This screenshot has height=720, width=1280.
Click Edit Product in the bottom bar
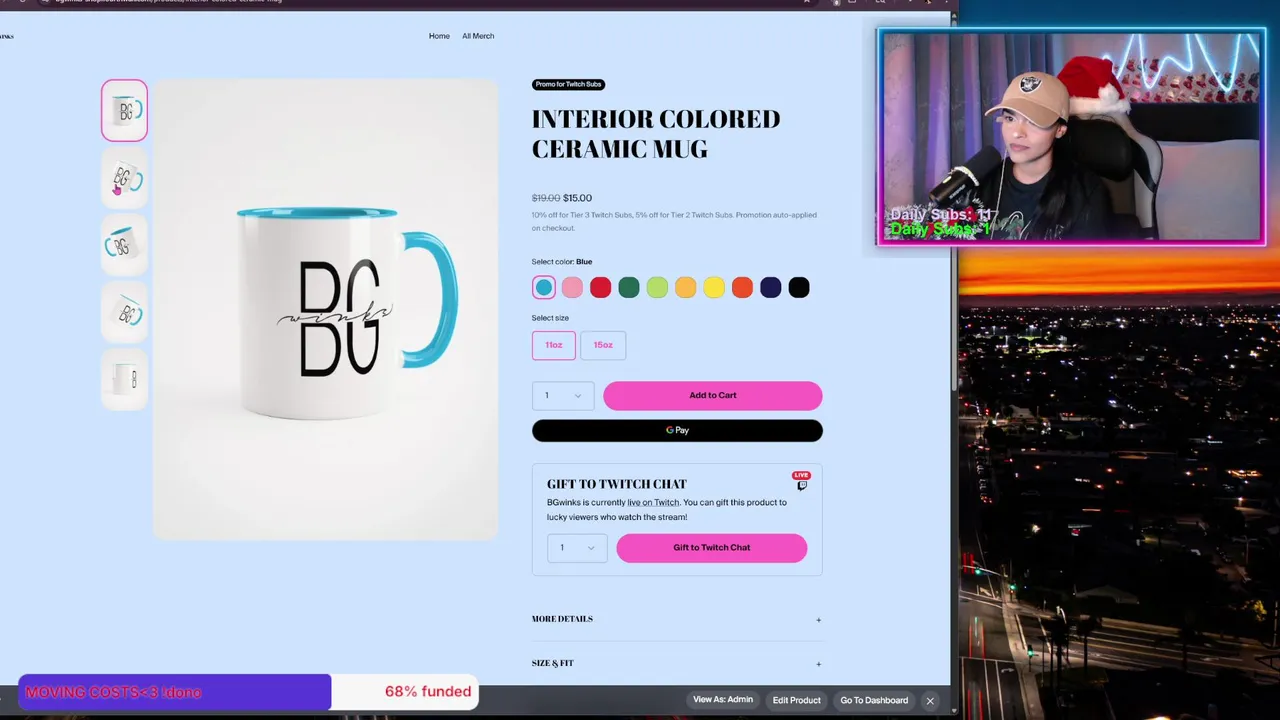coord(796,700)
